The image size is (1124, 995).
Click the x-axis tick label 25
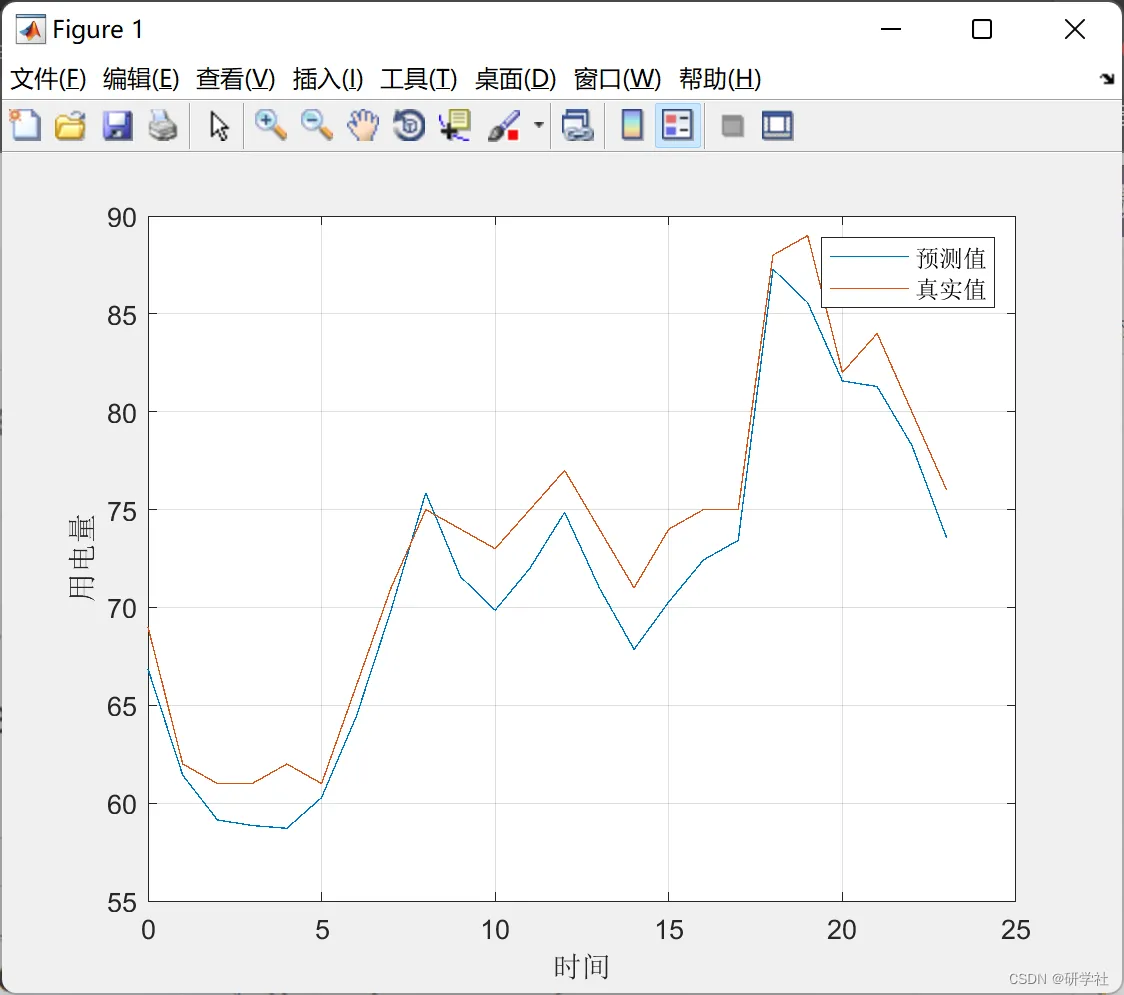(1016, 930)
